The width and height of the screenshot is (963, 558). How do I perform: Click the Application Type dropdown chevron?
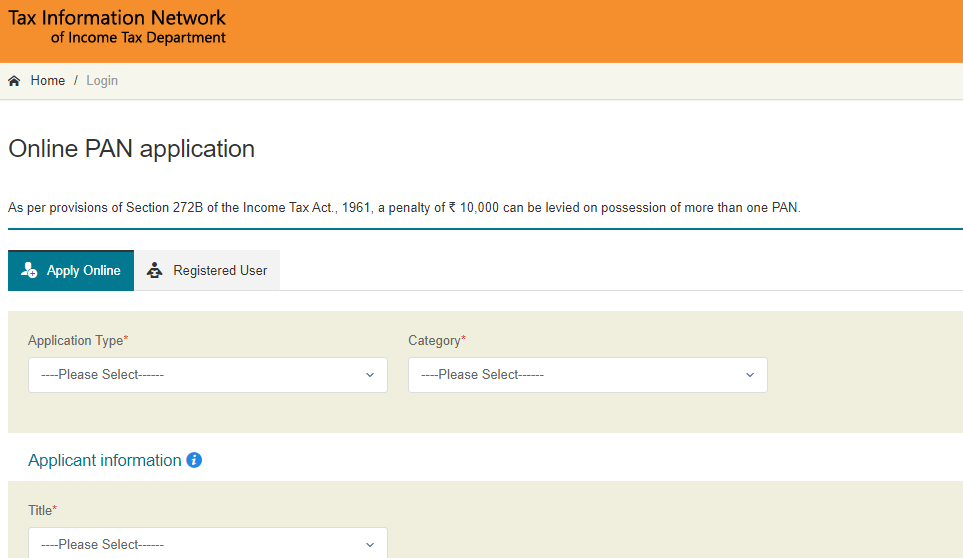[370, 375]
